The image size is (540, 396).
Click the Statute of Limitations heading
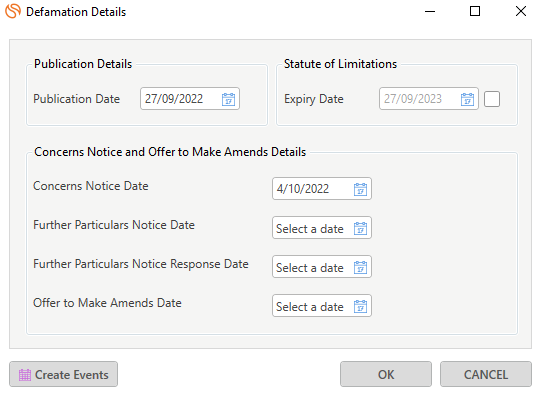340,64
